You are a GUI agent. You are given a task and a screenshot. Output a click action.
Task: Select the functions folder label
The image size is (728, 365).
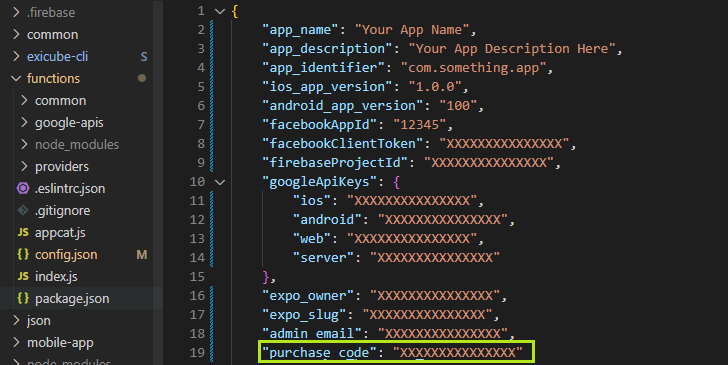[53, 78]
